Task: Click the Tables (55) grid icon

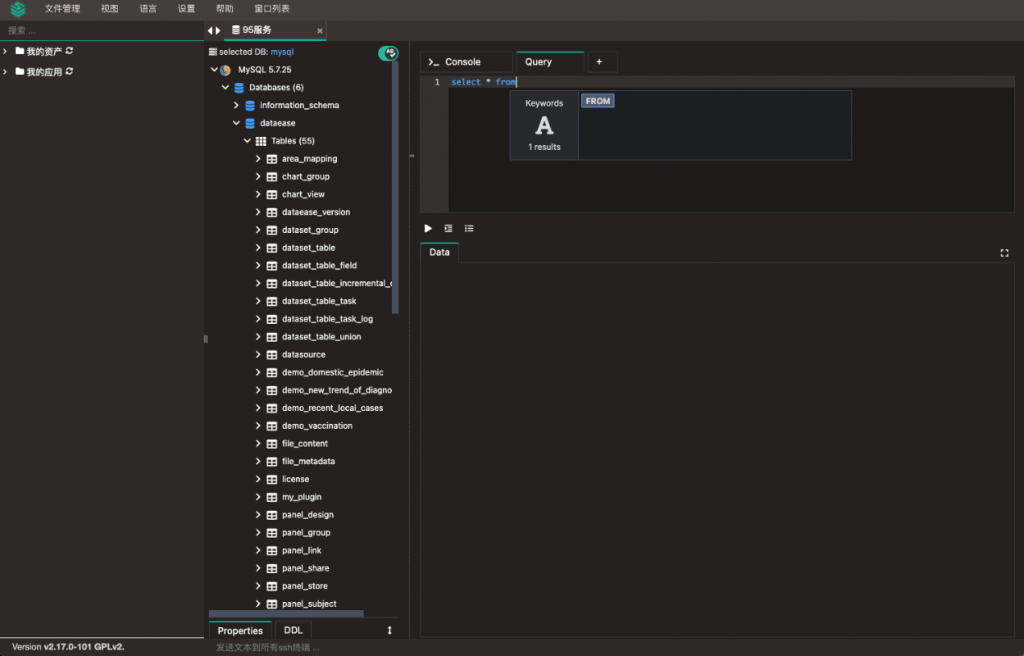Action: coord(261,141)
